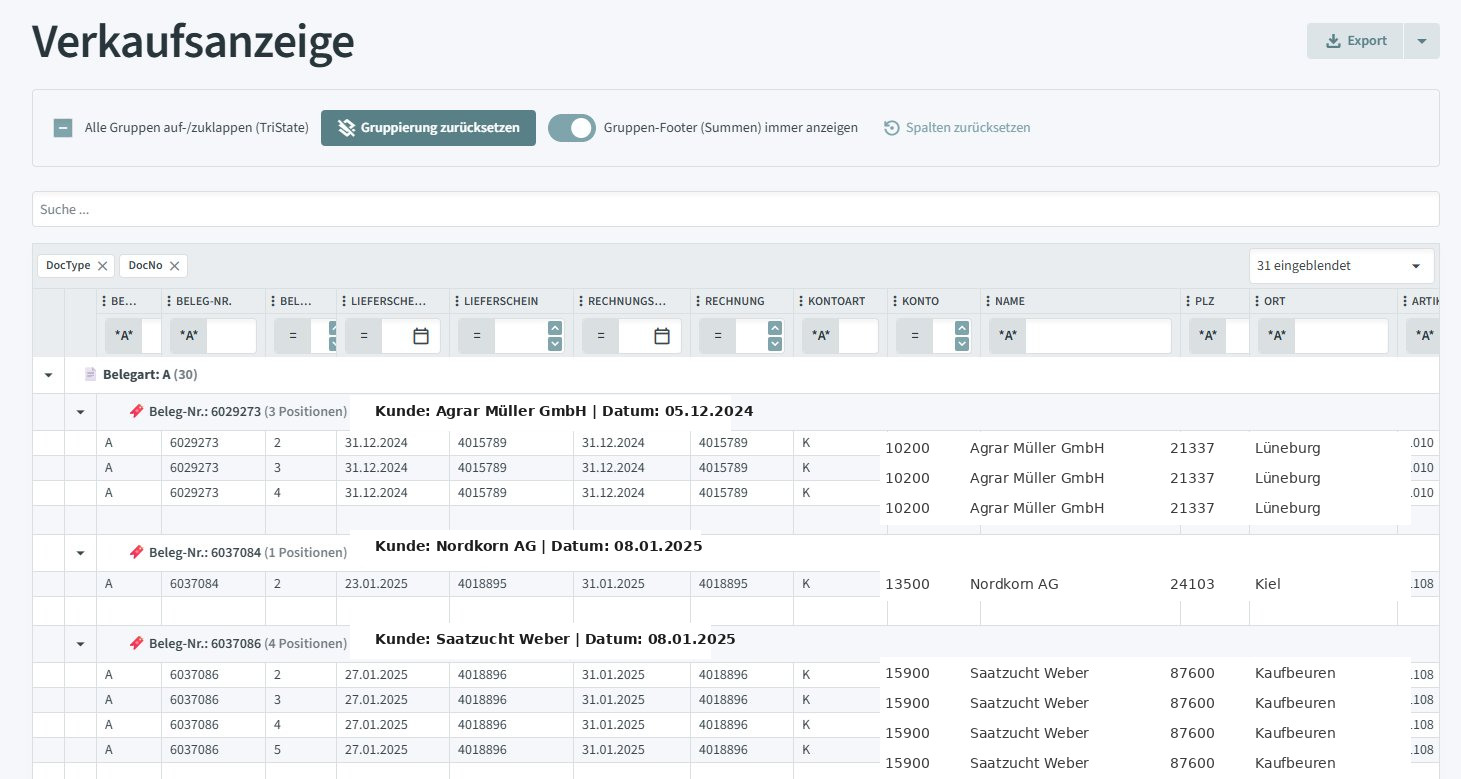Open the calendar picker in the LIEFERSCHEIN date filter
This screenshot has height=779, width=1461.
pyautogui.click(x=417, y=336)
